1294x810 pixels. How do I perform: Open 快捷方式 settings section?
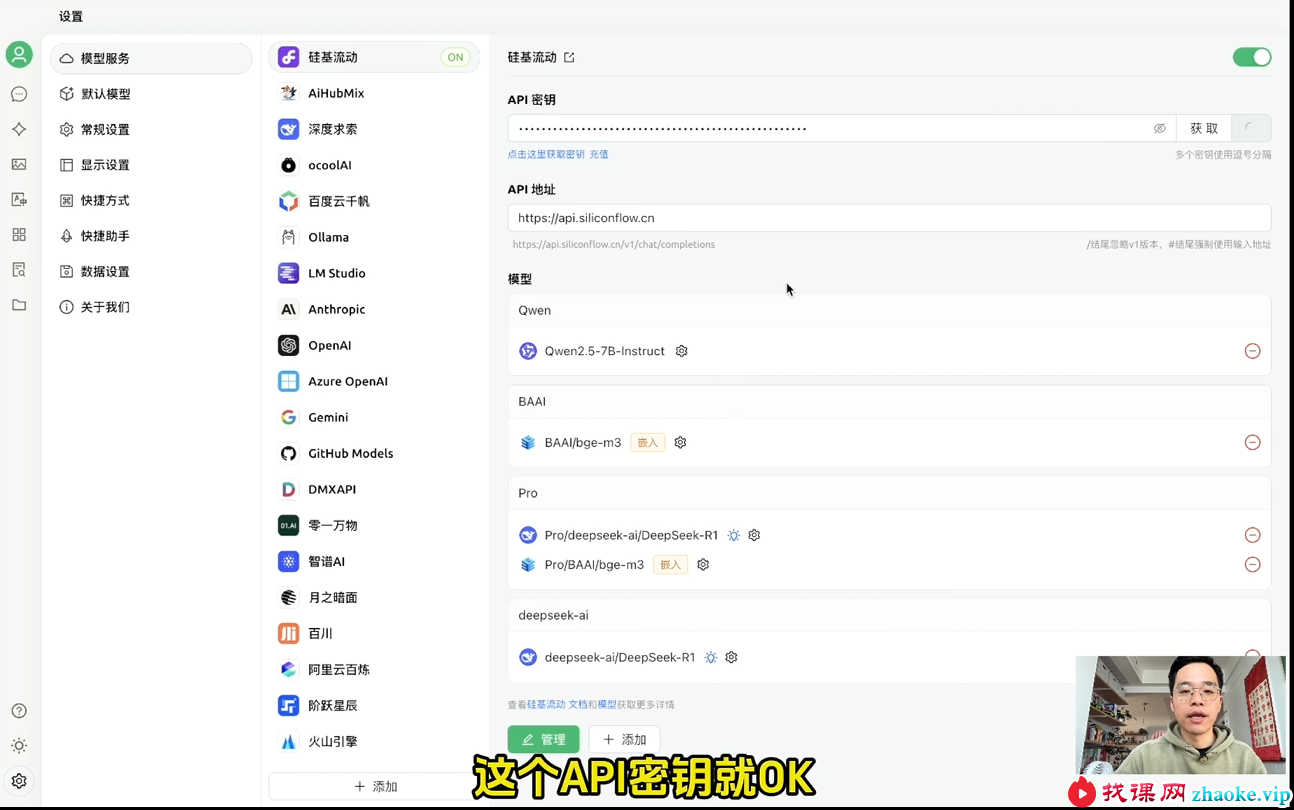pyautogui.click(x=151, y=200)
